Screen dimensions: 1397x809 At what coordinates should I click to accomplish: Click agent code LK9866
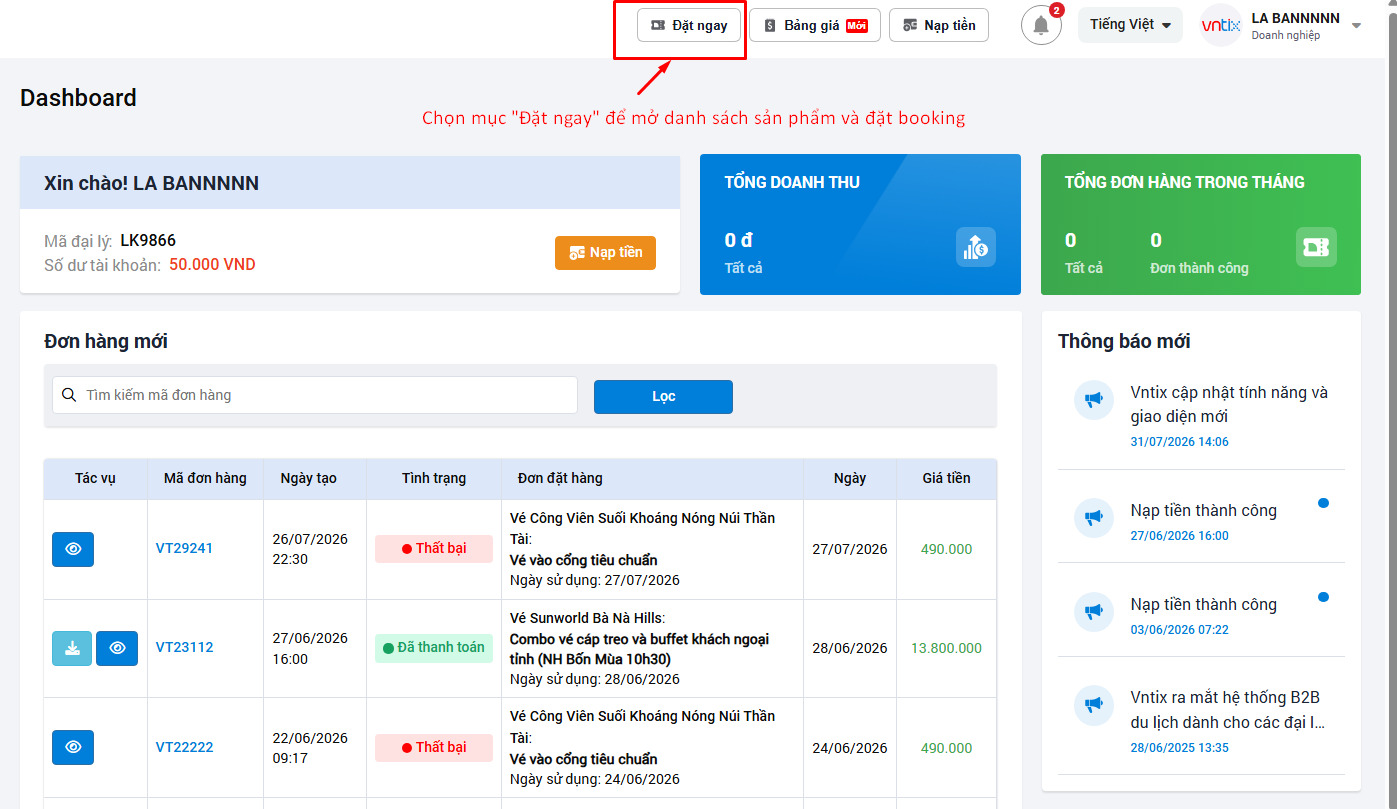tap(148, 241)
